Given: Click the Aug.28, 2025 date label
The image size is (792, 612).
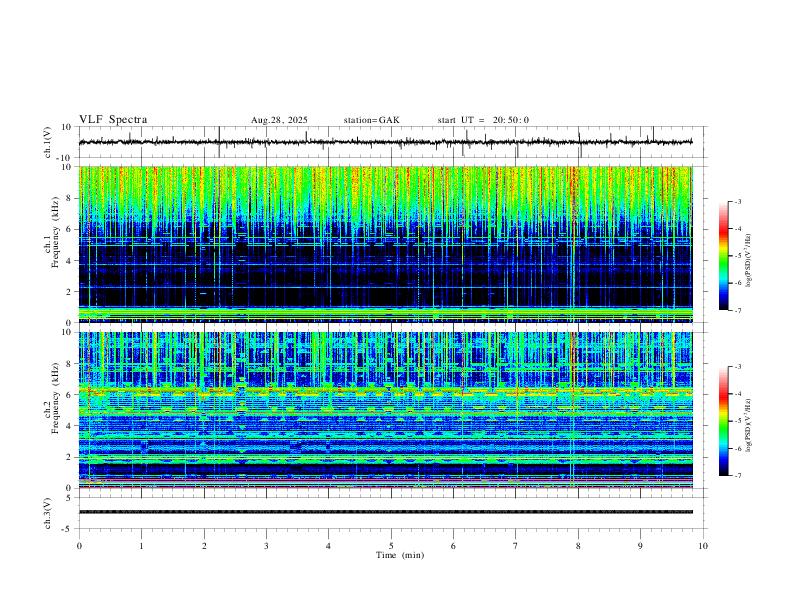Looking at the screenshot, I should click(x=279, y=120).
